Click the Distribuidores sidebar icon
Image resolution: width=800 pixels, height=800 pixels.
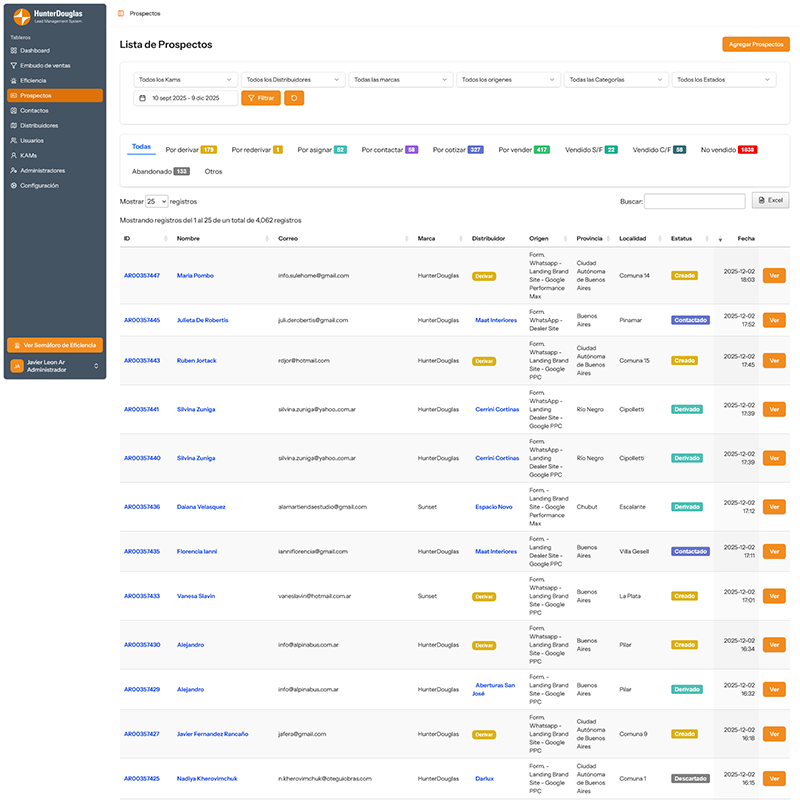13,125
